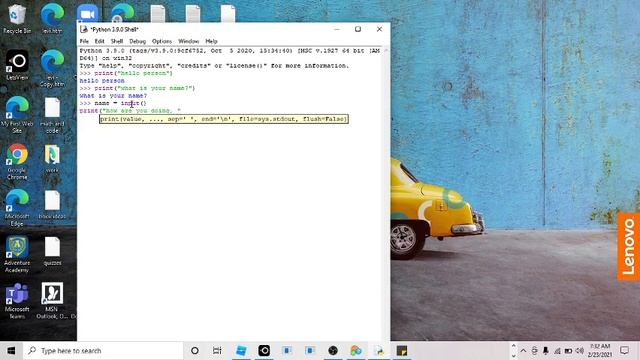The width and height of the screenshot is (640, 360).
Task: Open the Help menu
Action: click(x=211, y=41)
